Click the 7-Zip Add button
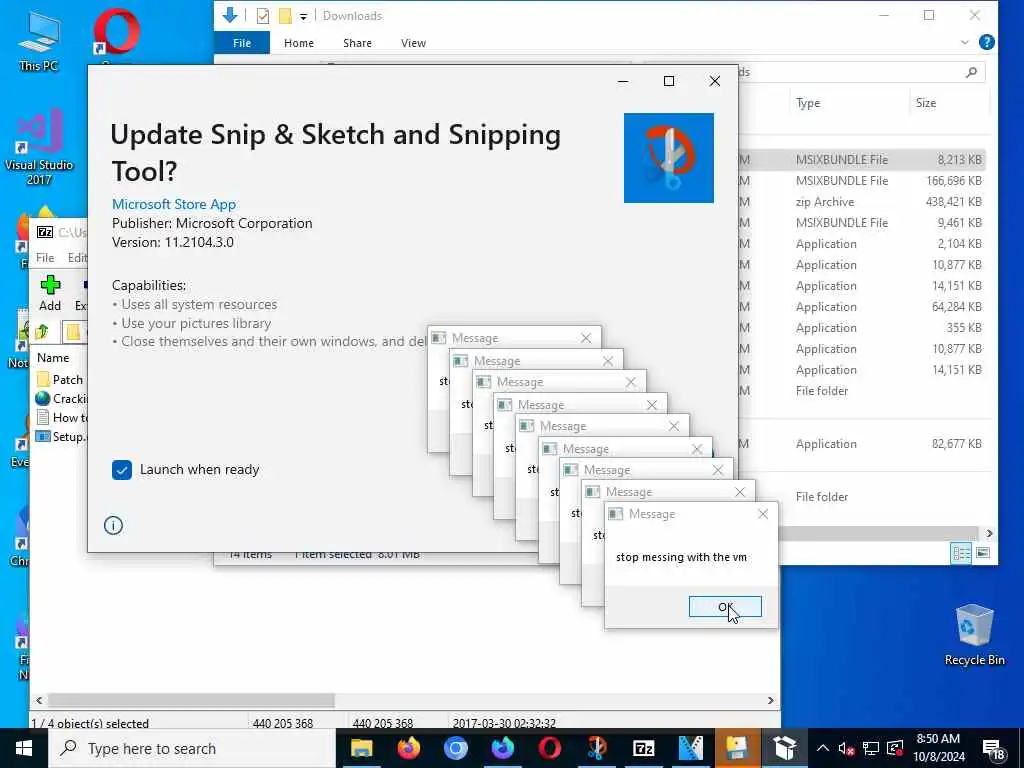 click(50, 293)
